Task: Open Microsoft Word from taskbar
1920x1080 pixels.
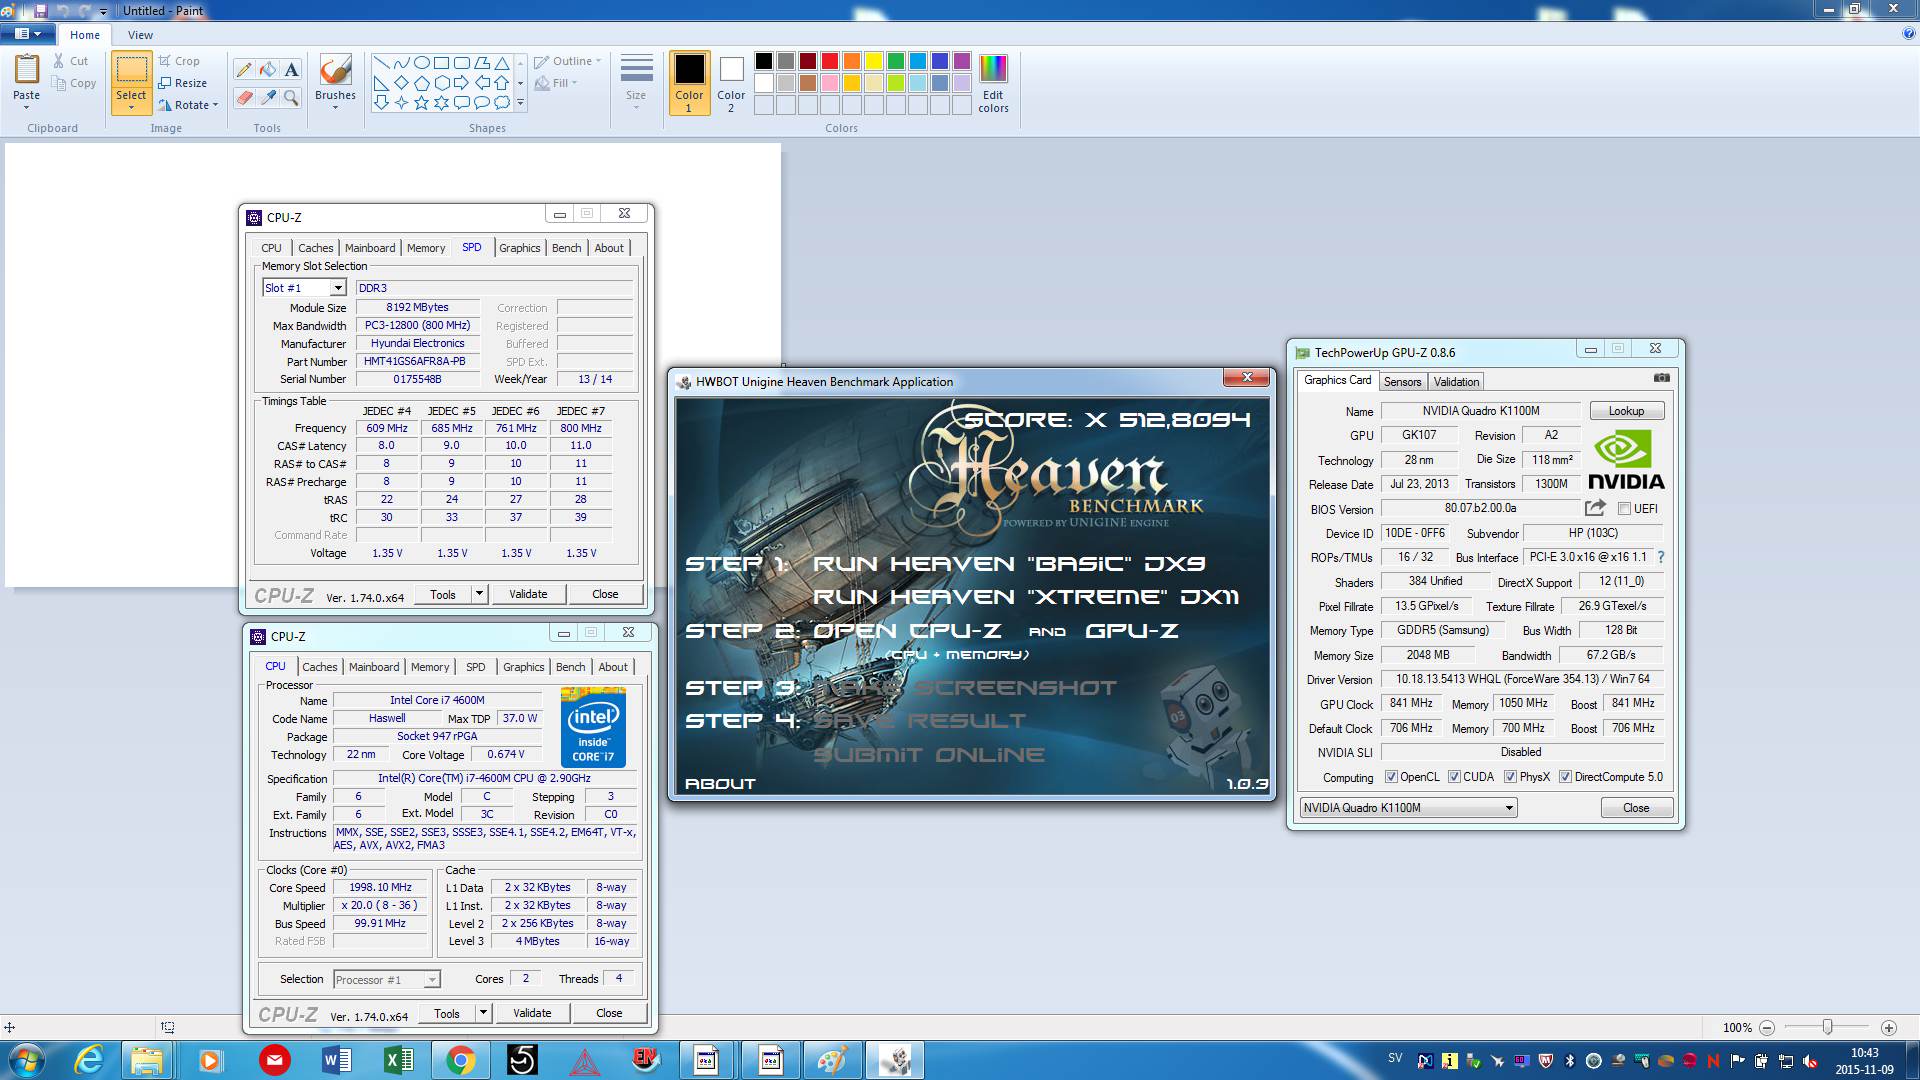Action: pos(336,1060)
